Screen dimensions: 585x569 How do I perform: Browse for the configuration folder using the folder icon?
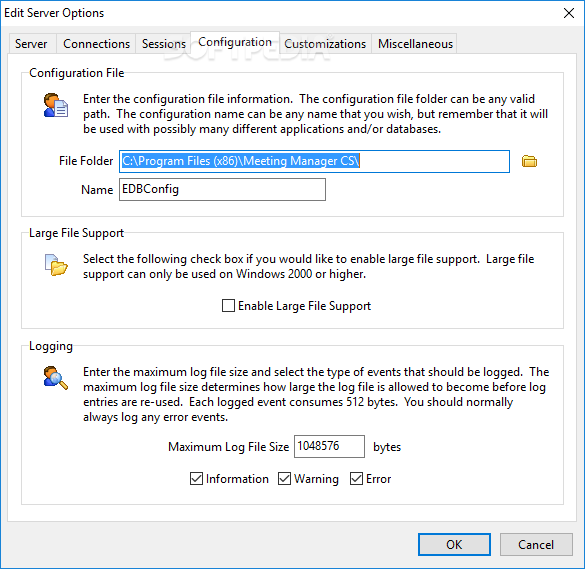(529, 161)
